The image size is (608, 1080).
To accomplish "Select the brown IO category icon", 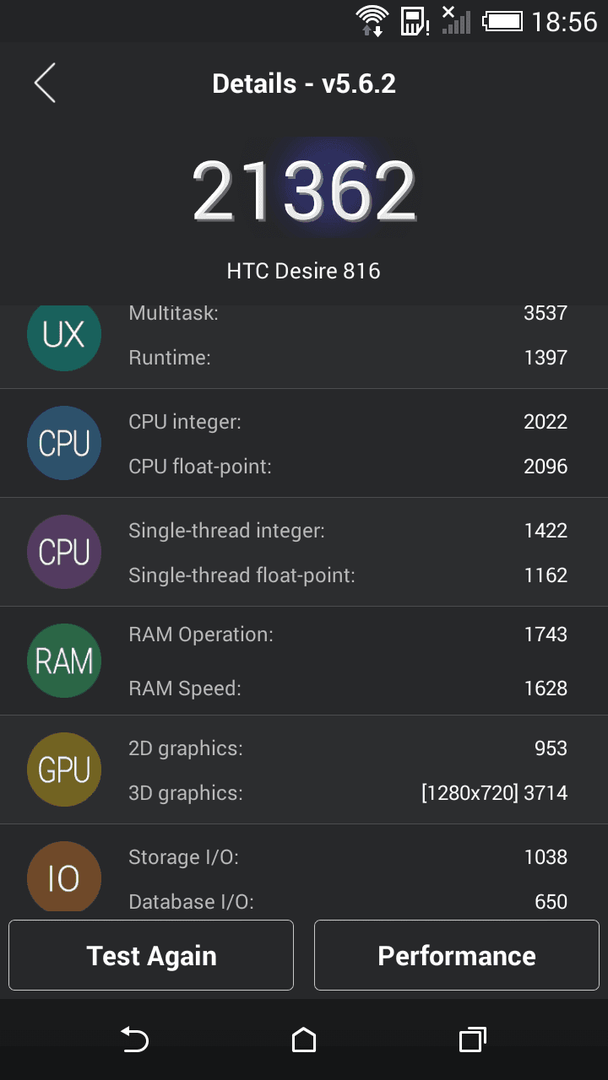I will (x=64, y=877).
